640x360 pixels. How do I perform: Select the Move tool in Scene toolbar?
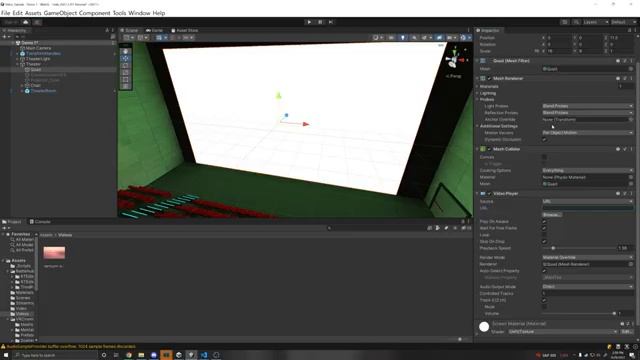(125, 58)
